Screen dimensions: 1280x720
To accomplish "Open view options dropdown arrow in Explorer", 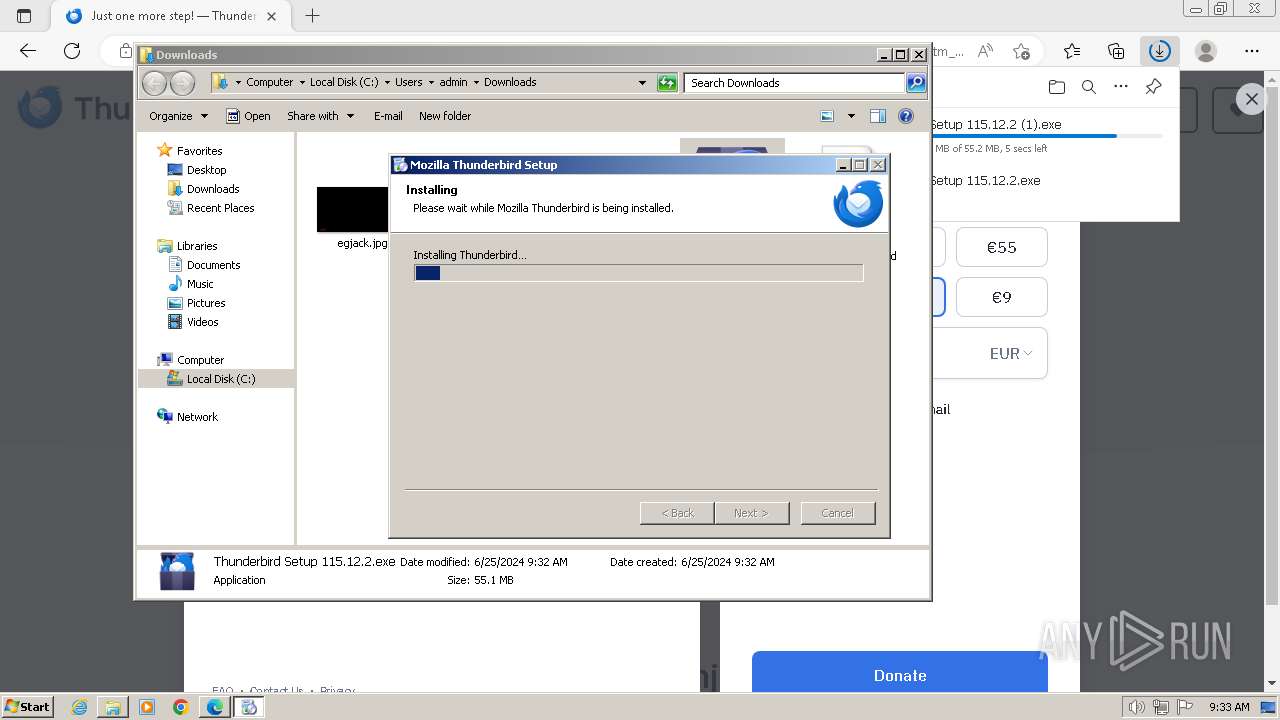I will pos(851,116).
